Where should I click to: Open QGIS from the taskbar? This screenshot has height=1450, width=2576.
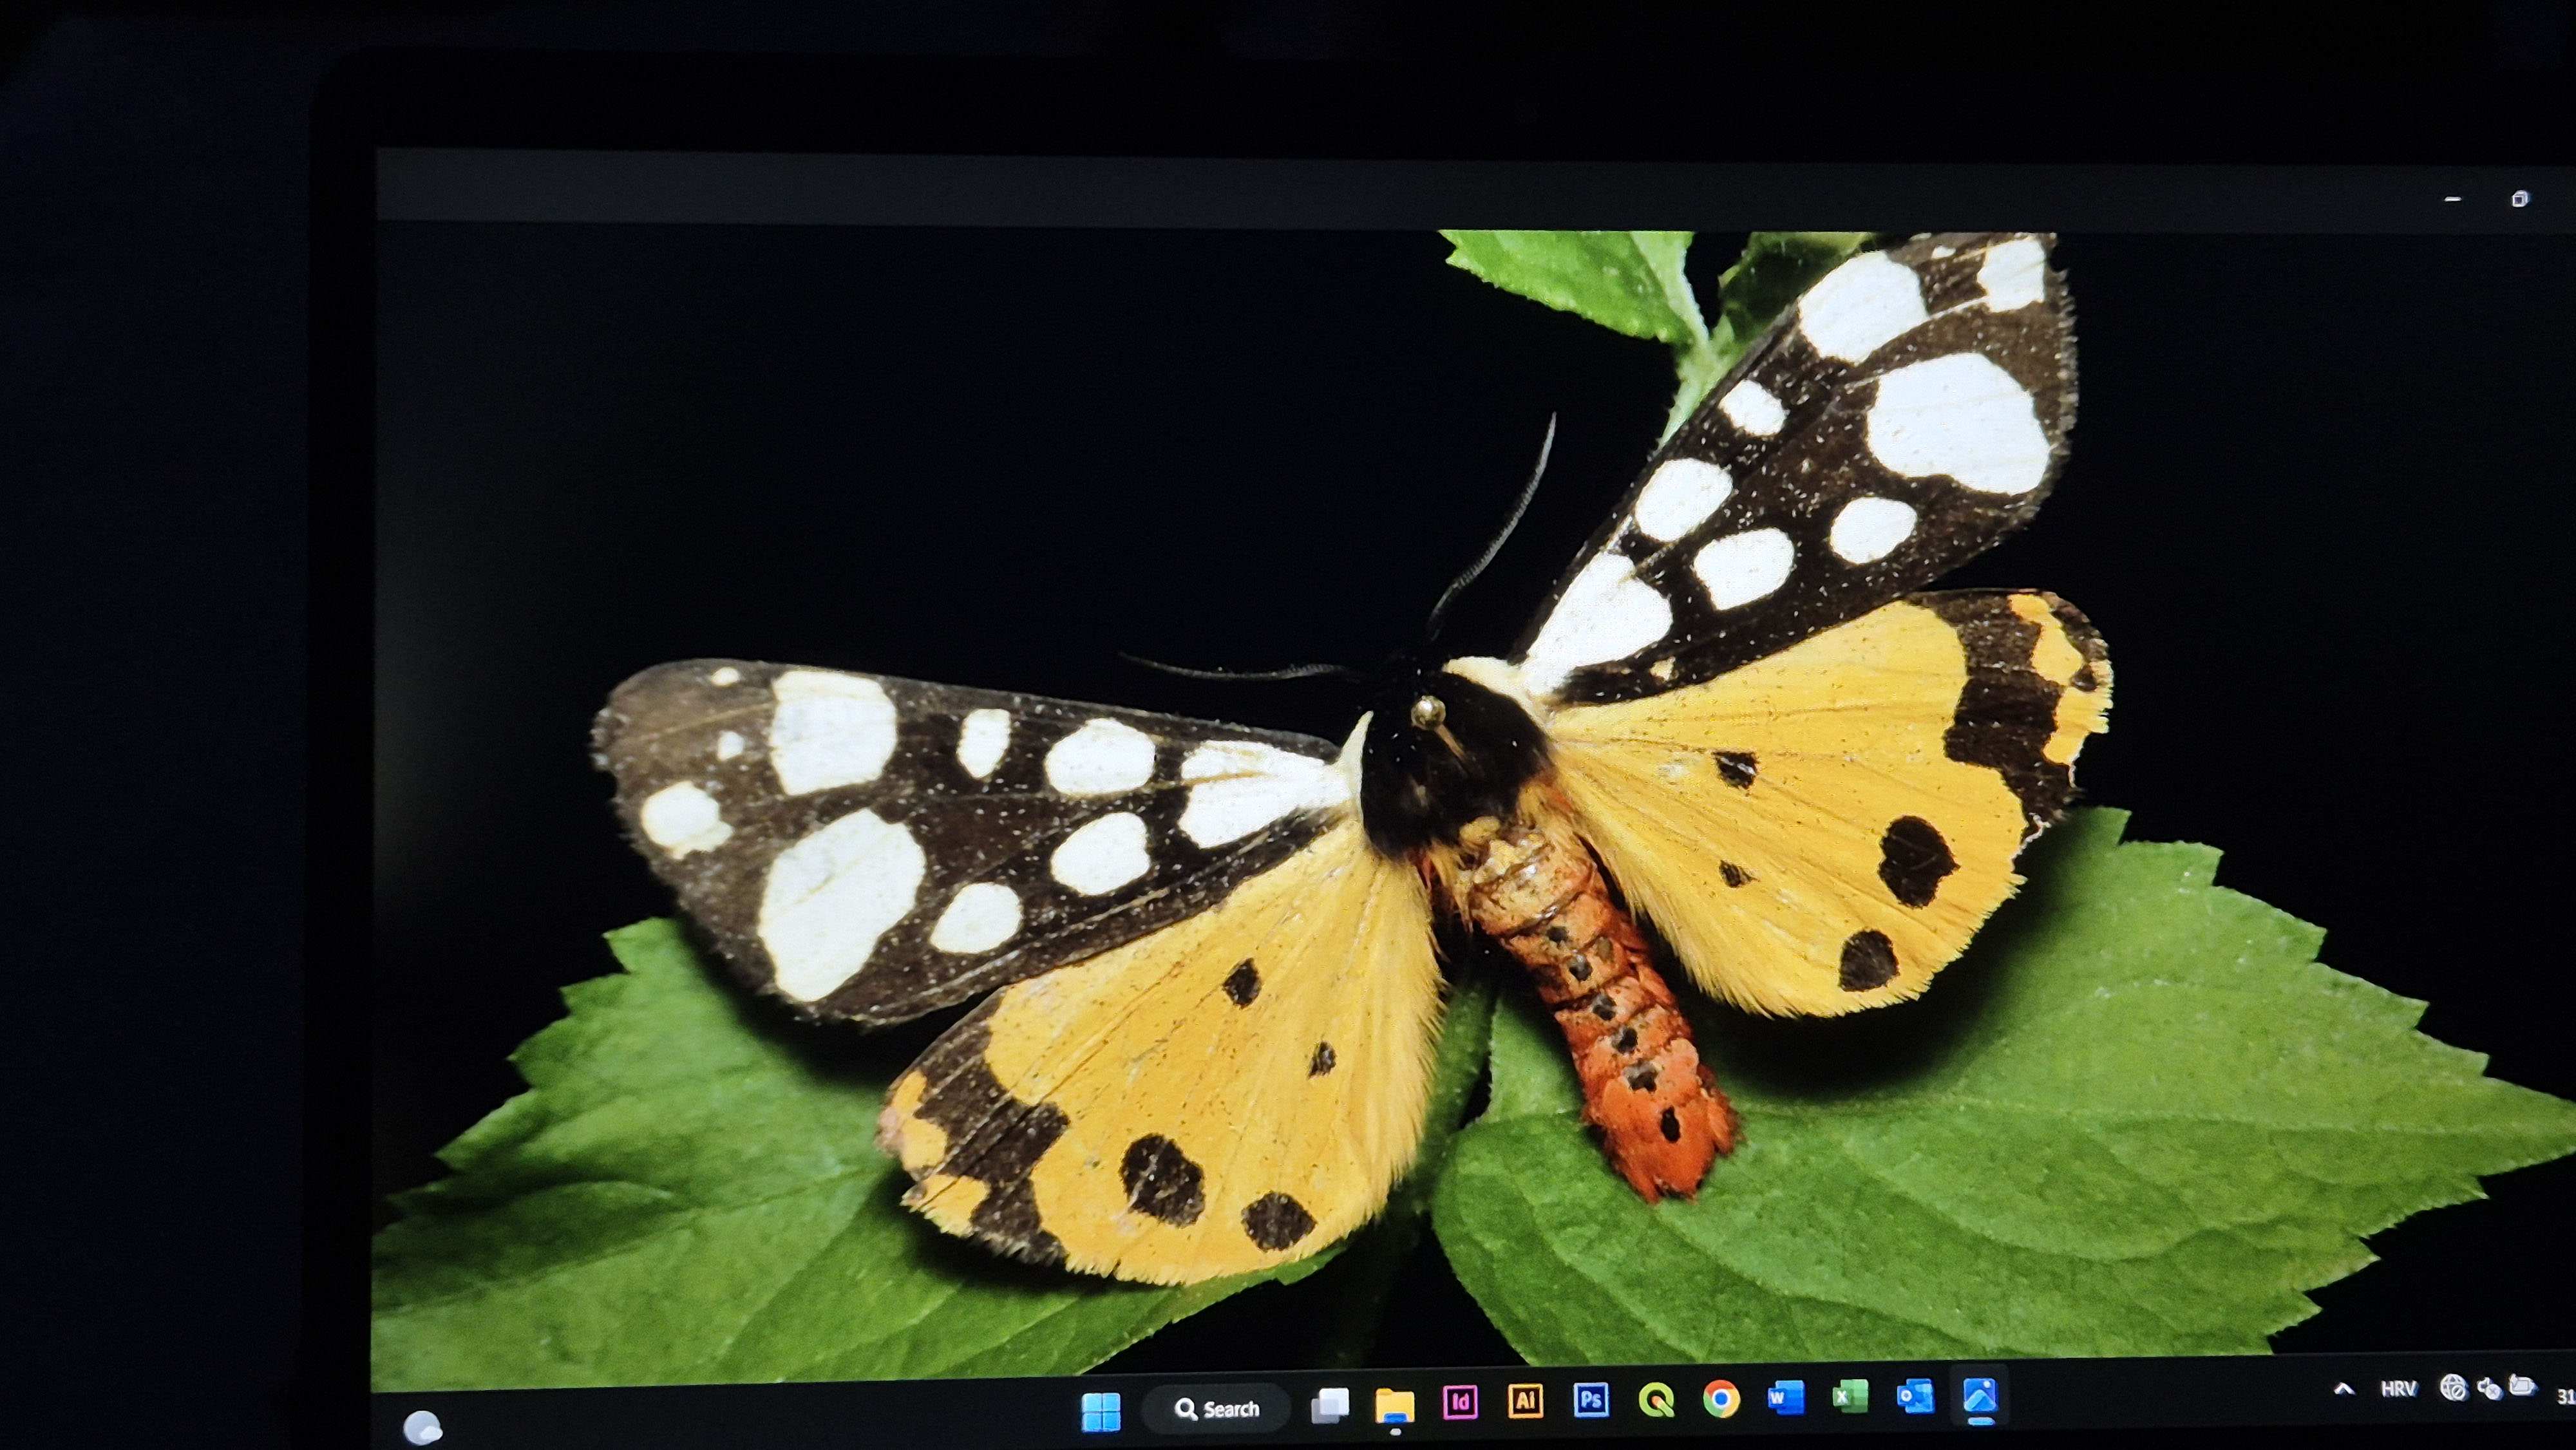click(1655, 1399)
